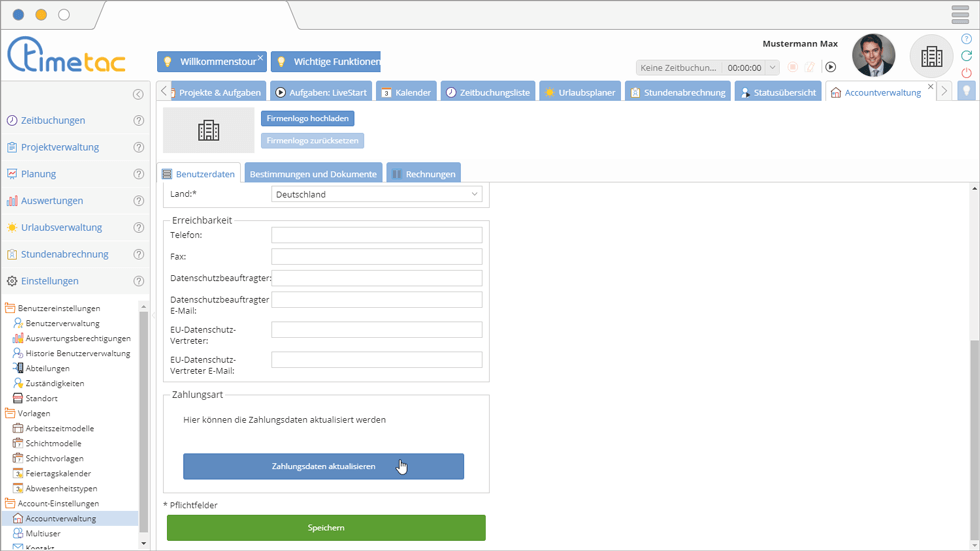Expand the Keine Zeitbuchung task dropdown
980x551 pixels.
[x=680, y=68]
